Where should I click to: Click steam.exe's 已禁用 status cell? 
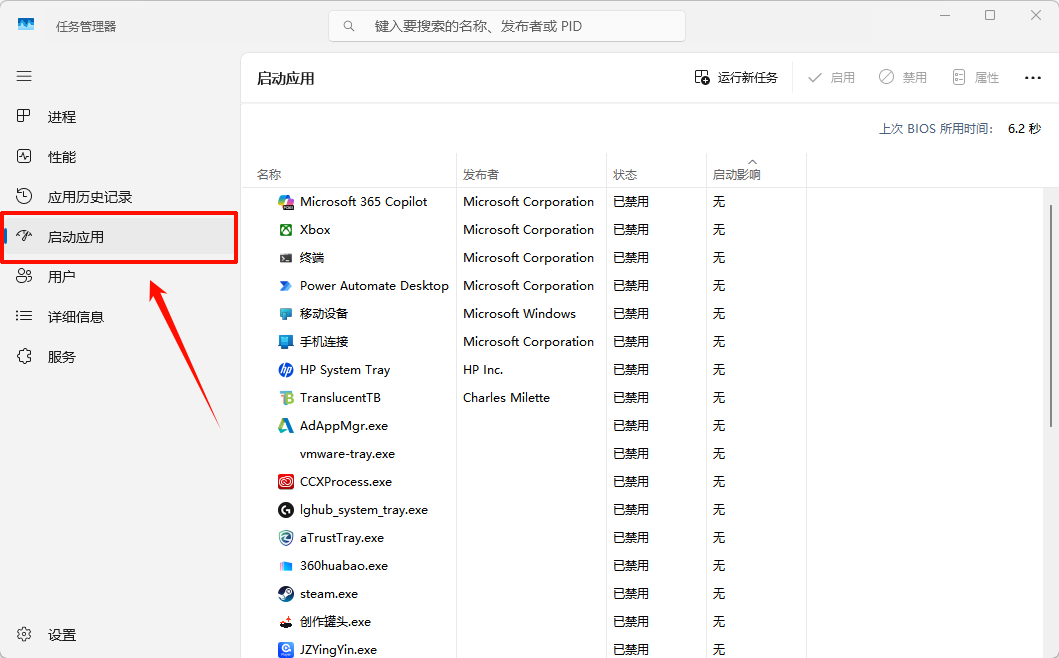click(631, 594)
